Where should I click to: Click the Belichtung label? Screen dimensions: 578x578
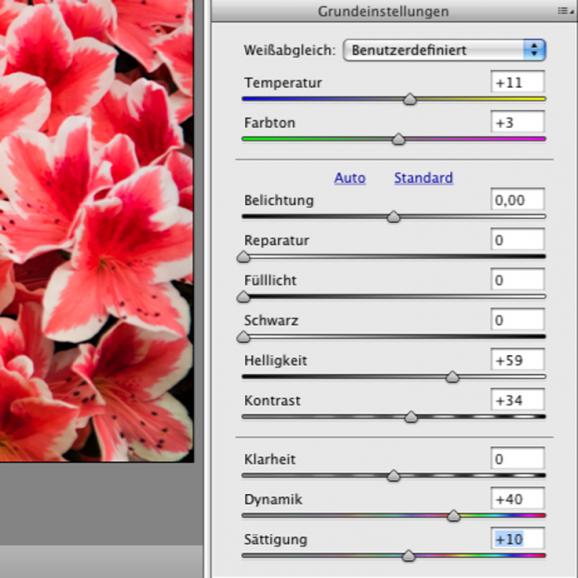pyautogui.click(x=279, y=200)
